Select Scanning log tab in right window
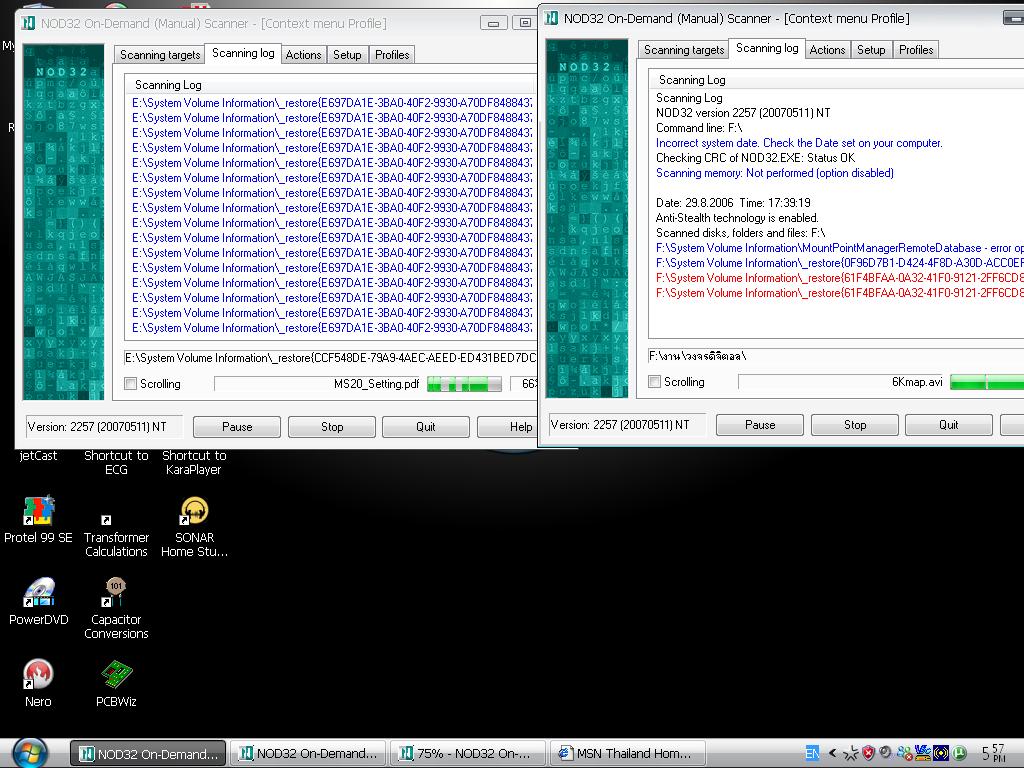Image resolution: width=1024 pixels, height=768 pixels. pos(767,48)
